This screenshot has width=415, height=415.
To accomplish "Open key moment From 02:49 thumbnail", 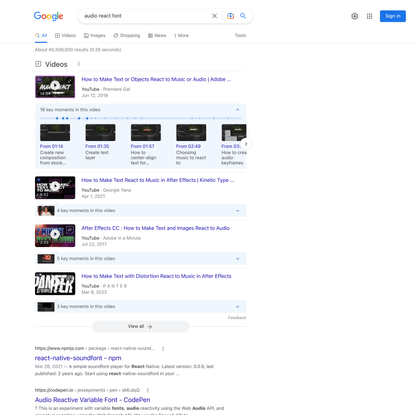I will pos(191,132).
